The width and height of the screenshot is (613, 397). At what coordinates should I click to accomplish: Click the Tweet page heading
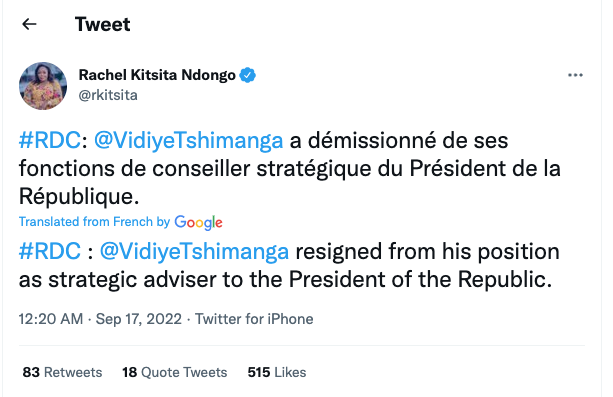pos(102,24)
